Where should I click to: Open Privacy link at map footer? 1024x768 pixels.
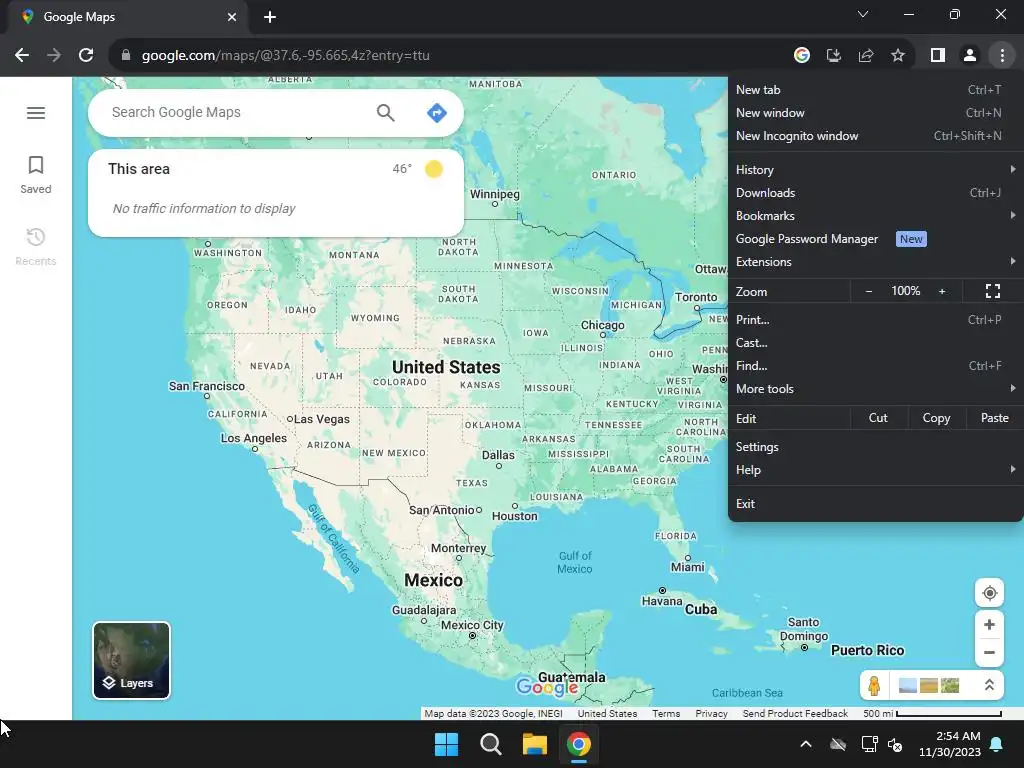coord(711,714)
